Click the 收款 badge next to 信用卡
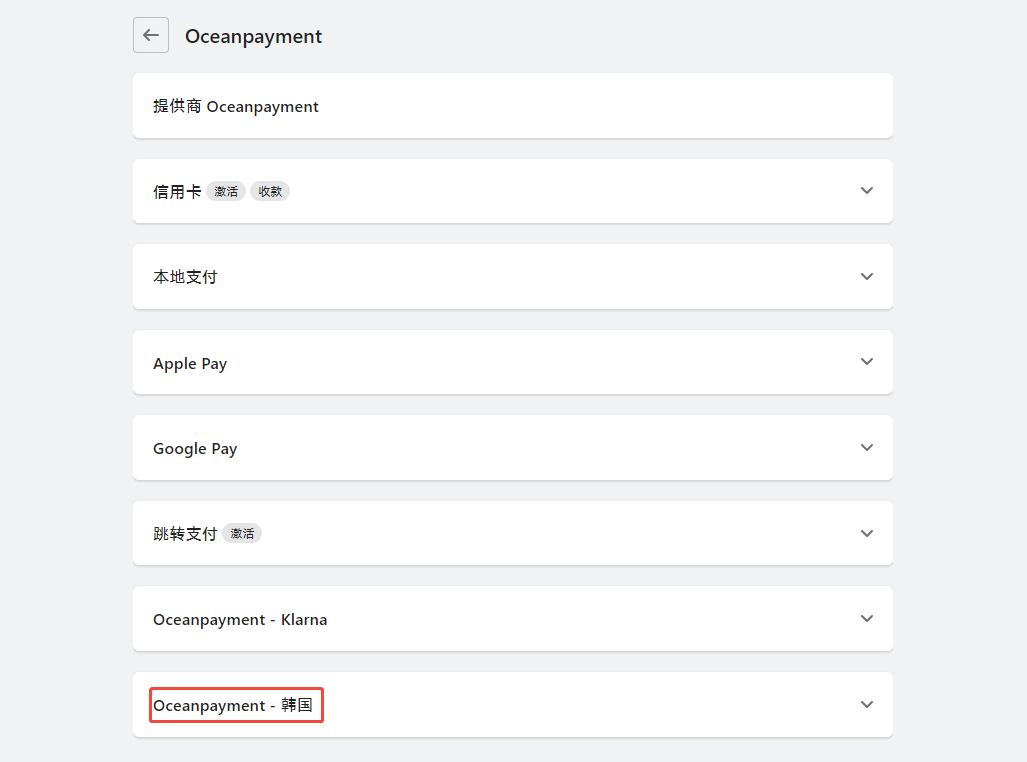The image size is (1027, 762). pos(270,192)
